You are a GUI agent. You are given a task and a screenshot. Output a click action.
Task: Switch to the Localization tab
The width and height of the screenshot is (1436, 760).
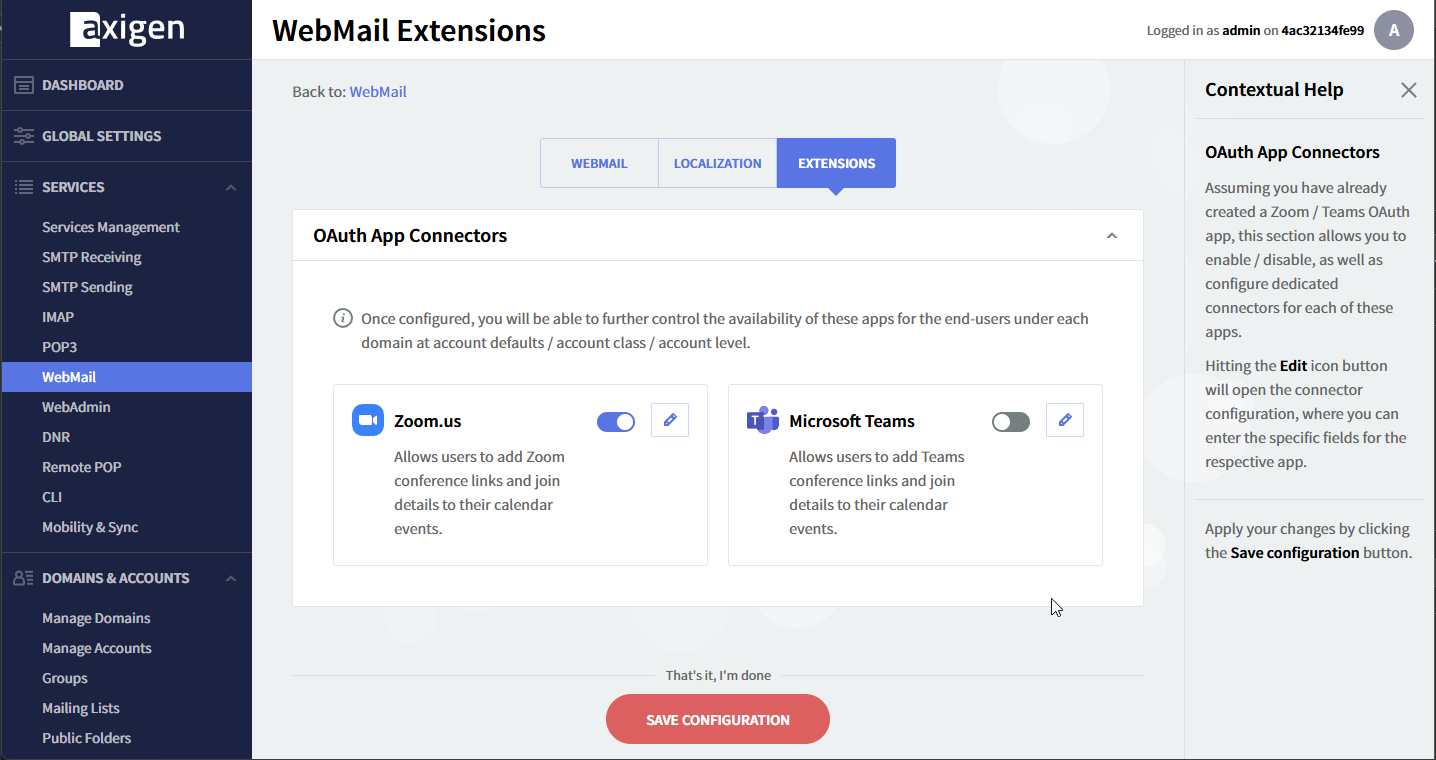coord(717,163)
